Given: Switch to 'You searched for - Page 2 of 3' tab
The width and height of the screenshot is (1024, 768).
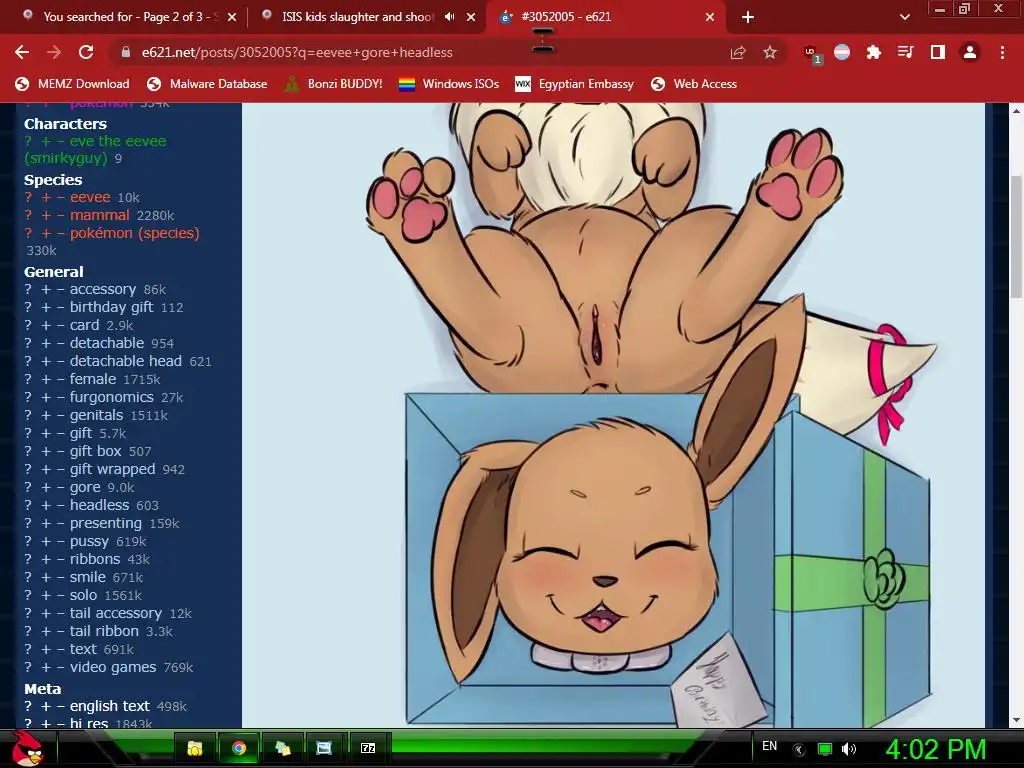Looking at the screenshot, I should [127, 17].
